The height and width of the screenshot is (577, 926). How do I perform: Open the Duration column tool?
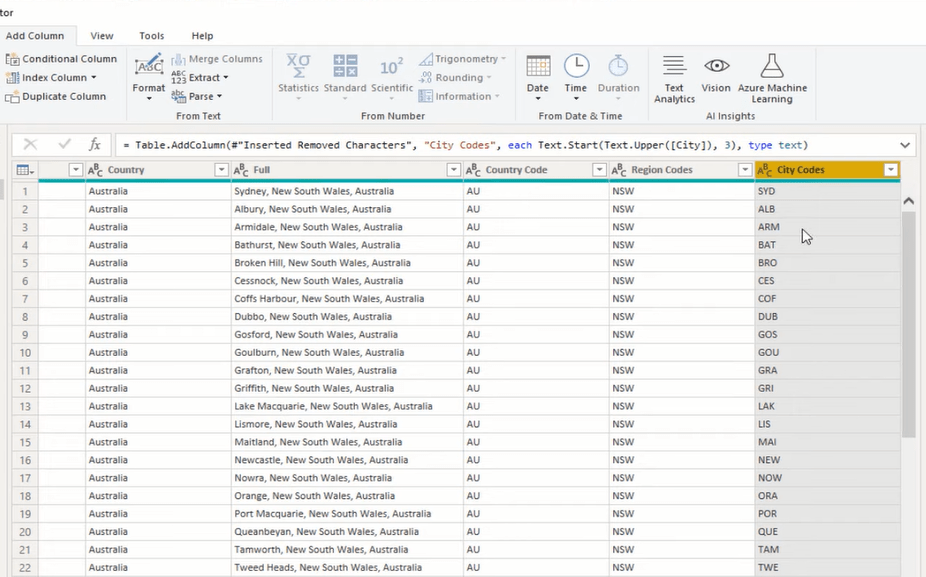pos(618,76)
